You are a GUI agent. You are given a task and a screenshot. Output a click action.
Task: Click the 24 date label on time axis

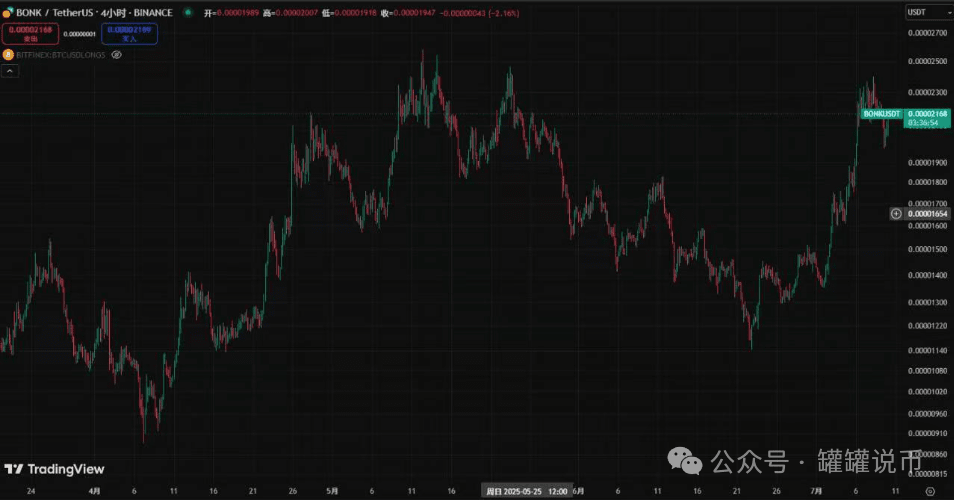31,491
